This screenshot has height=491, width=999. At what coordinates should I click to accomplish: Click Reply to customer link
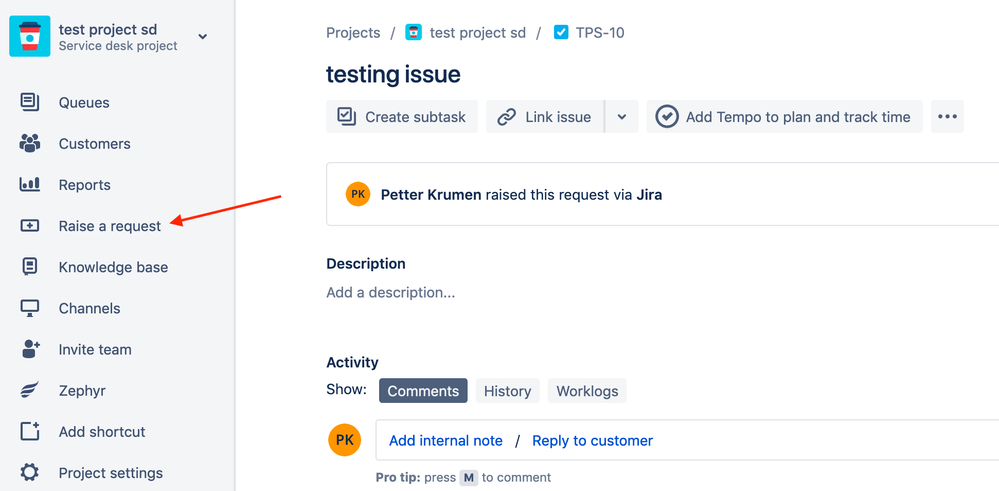(x=592, y=440)
